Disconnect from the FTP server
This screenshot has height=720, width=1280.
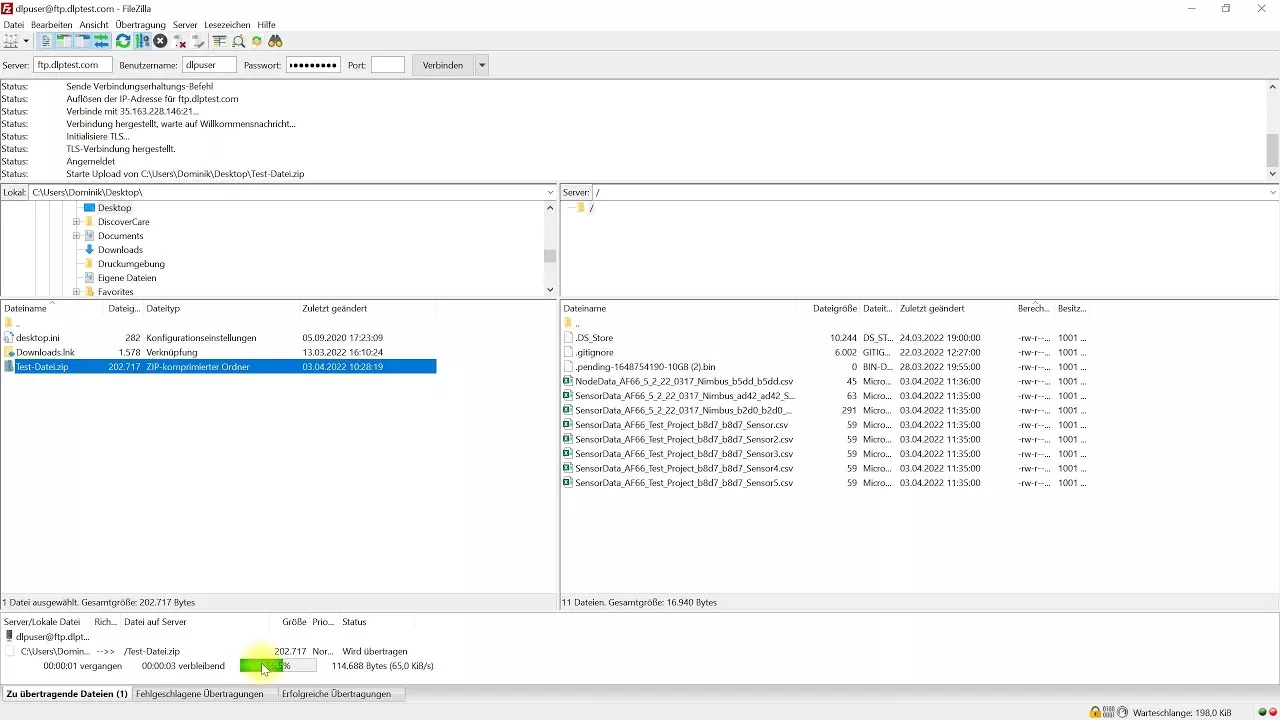click(179, 41)
